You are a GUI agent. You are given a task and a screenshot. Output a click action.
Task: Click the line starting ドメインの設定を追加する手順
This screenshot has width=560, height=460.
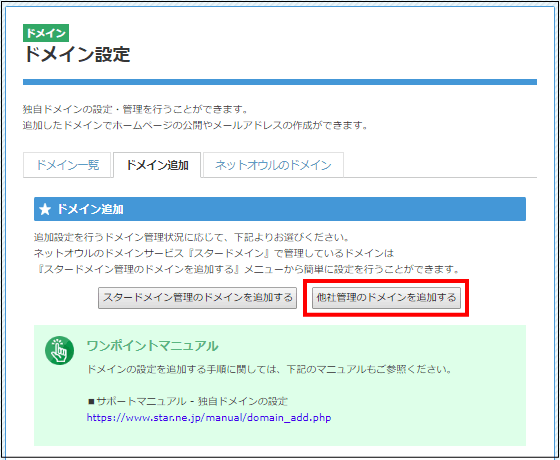(270, 369)
